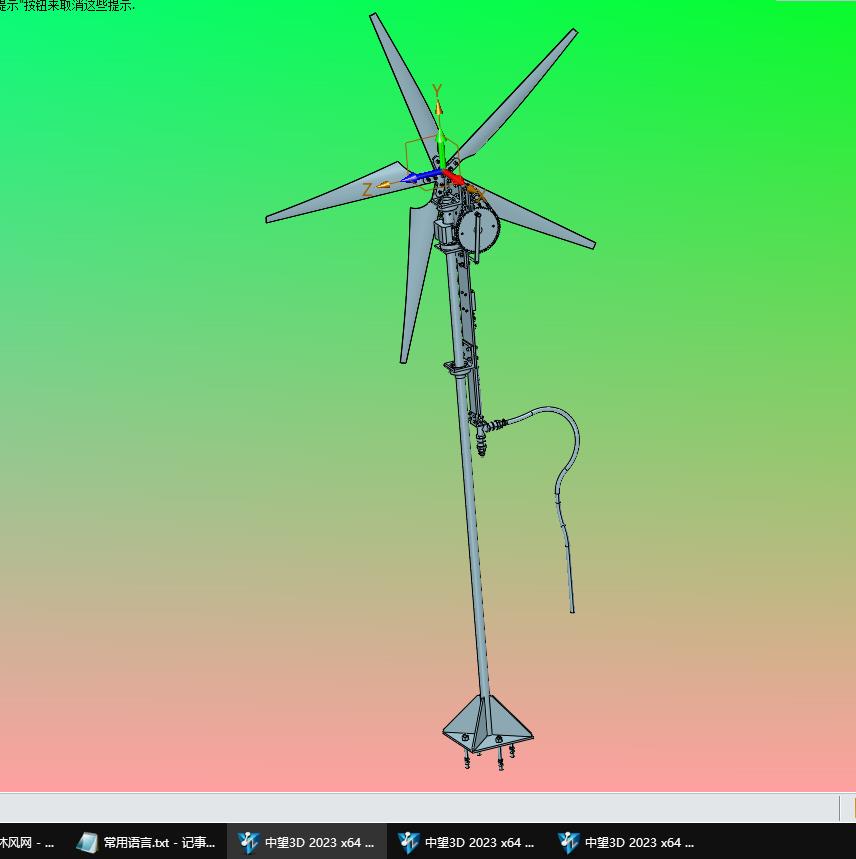This screenshot has height=859, width=856.
Task: Open the 常用语言.txt Notepad taskbar button
Action: point(147,842)
